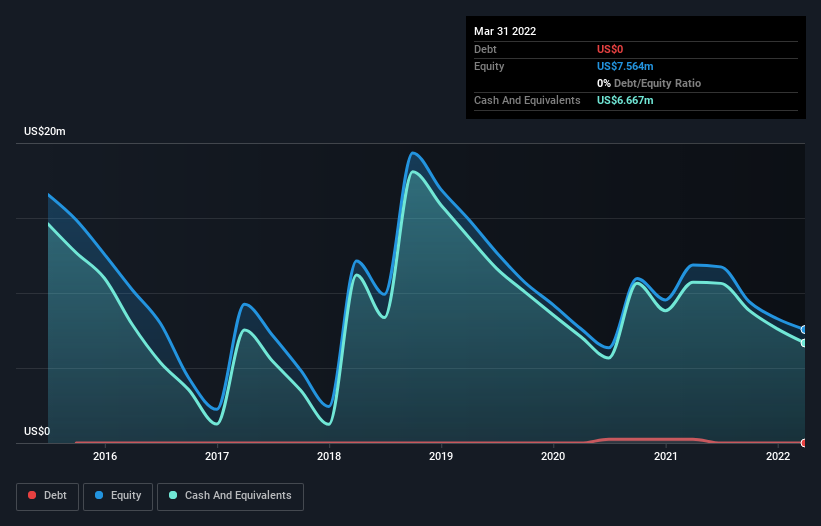
Task: Click the 0% Debt/Equity Ratio text
Action: [649, 83]
